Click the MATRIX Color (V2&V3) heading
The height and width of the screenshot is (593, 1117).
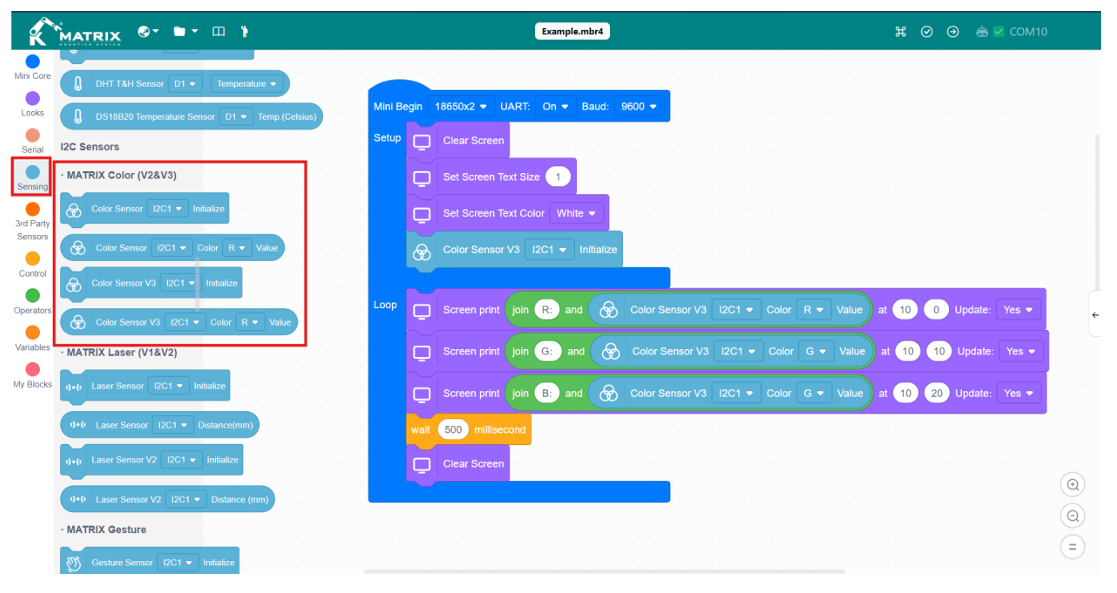click(x=121, y=175)
